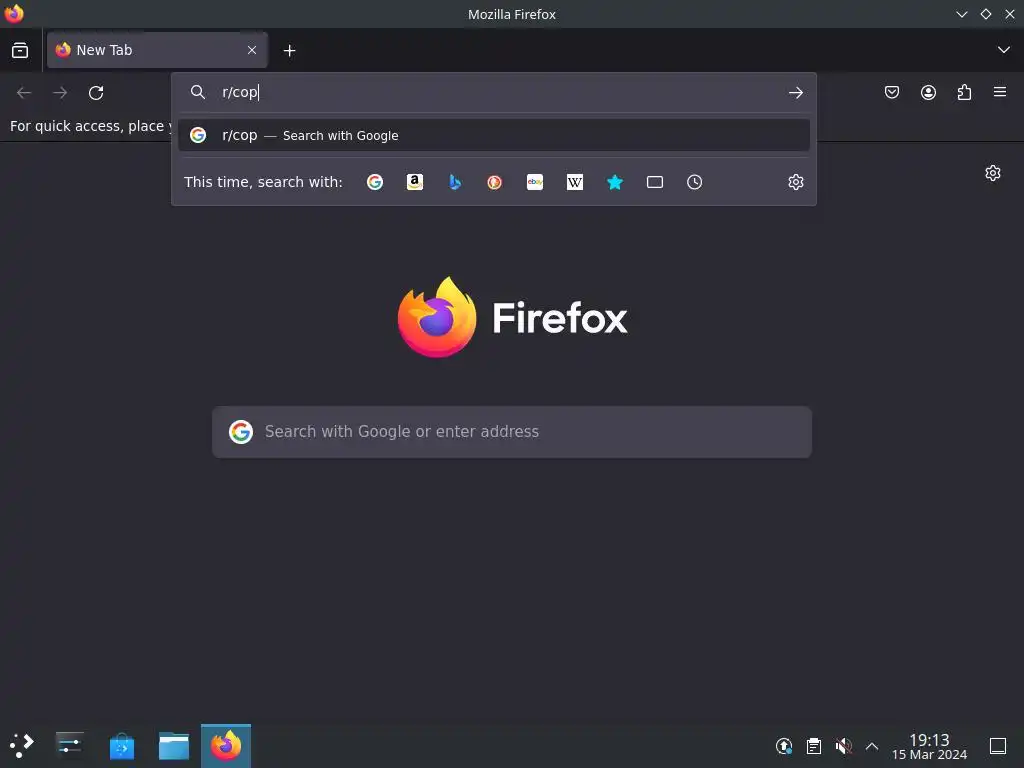Image resolution: width=1024 pixels, height=768 pixels.
Task: Click the address bar text field
Action: (496, 92)
